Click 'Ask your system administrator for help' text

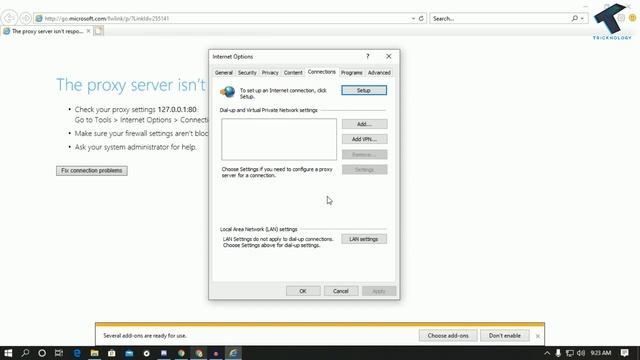[x=136, y=147]
